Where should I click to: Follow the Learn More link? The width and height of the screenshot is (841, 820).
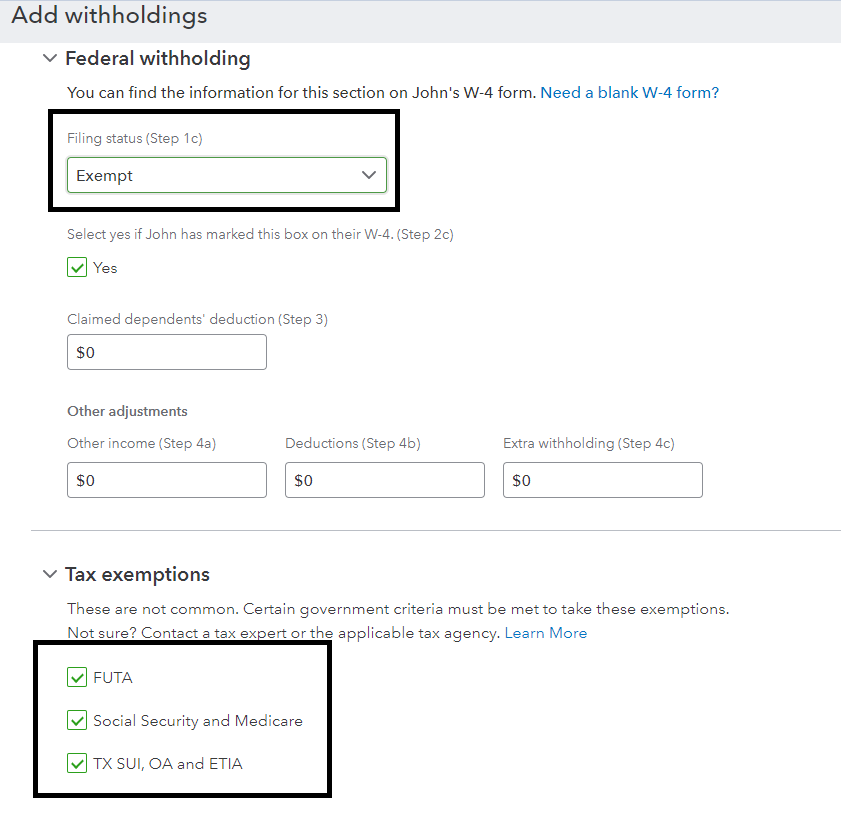pos(545,633)
